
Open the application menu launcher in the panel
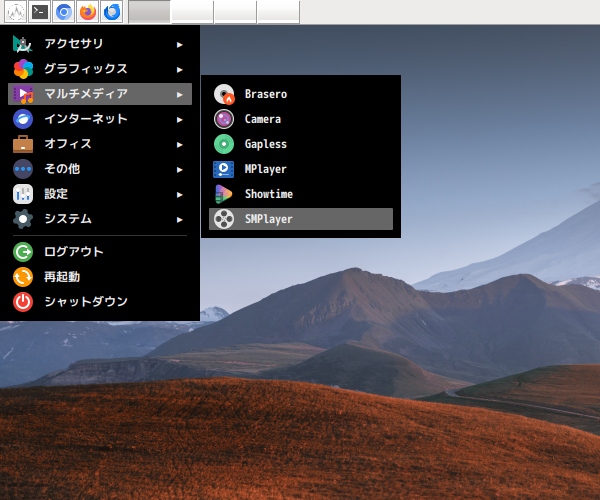(x=16, y=12)
